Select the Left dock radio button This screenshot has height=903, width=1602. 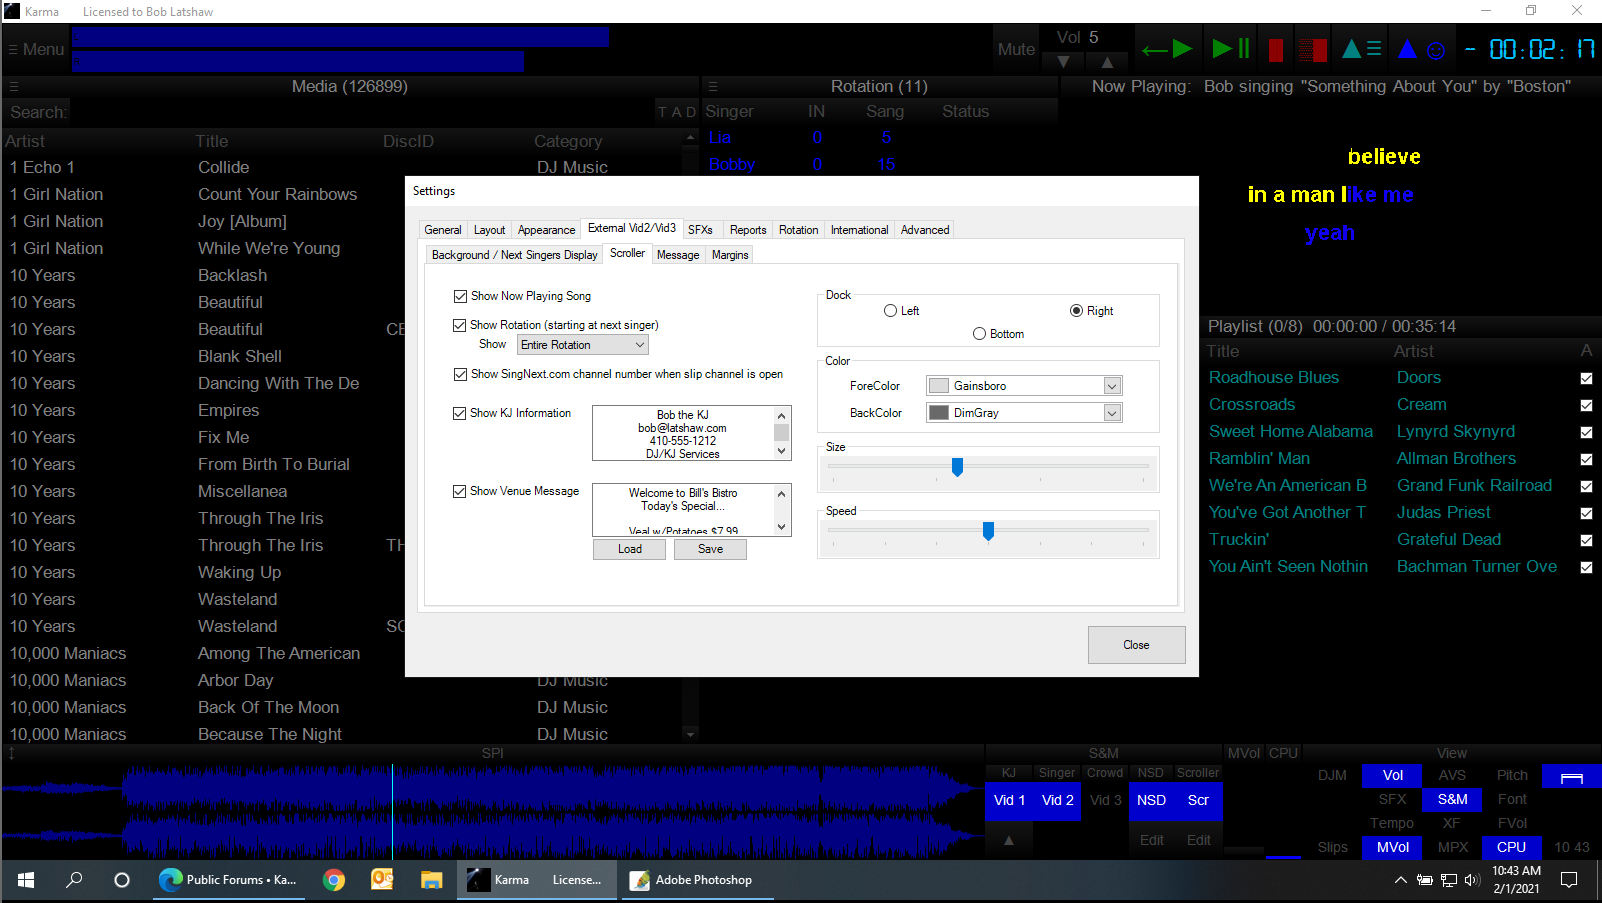890,311
